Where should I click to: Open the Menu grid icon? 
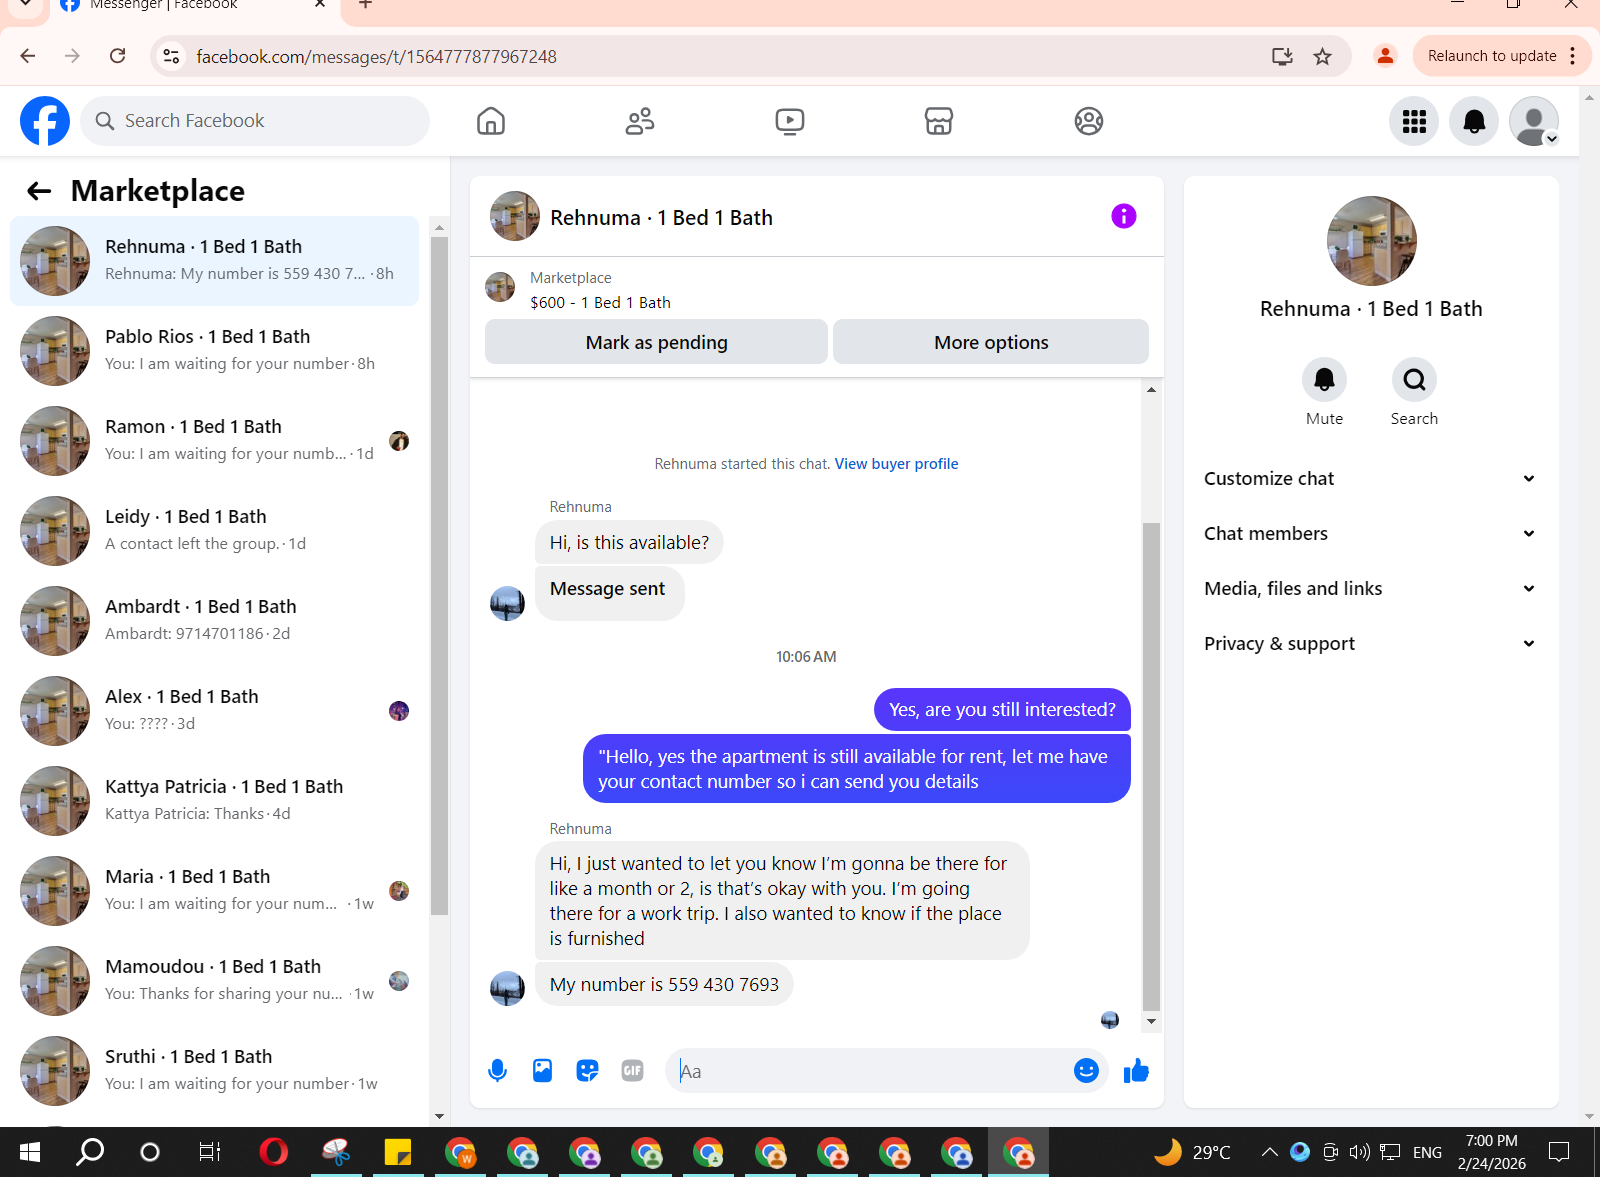1414,121
